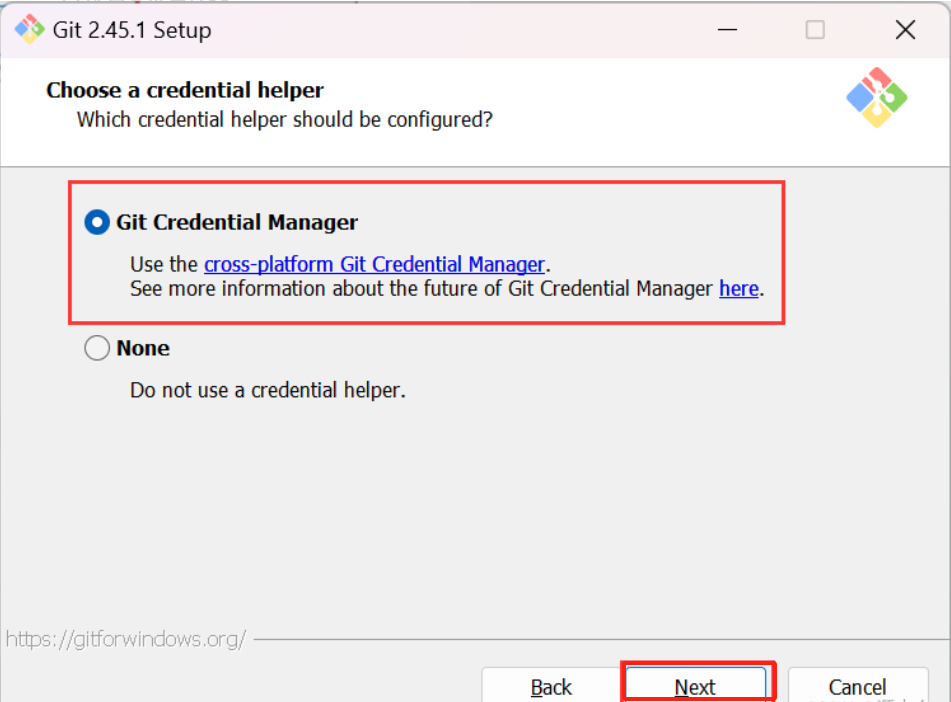Click the greyed-out maximize window button
The height and width of the screenshot is (702, 951).
tap(815, 30)
